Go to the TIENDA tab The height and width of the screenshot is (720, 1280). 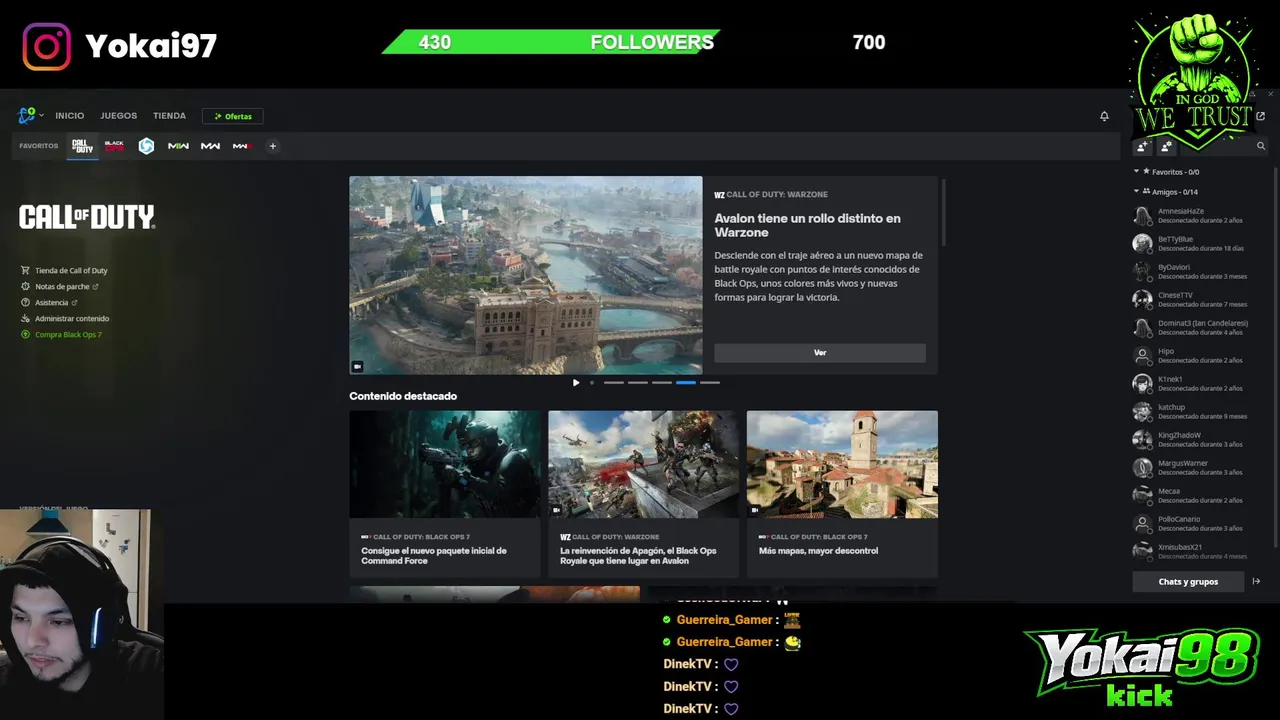[x=169, y=116]
